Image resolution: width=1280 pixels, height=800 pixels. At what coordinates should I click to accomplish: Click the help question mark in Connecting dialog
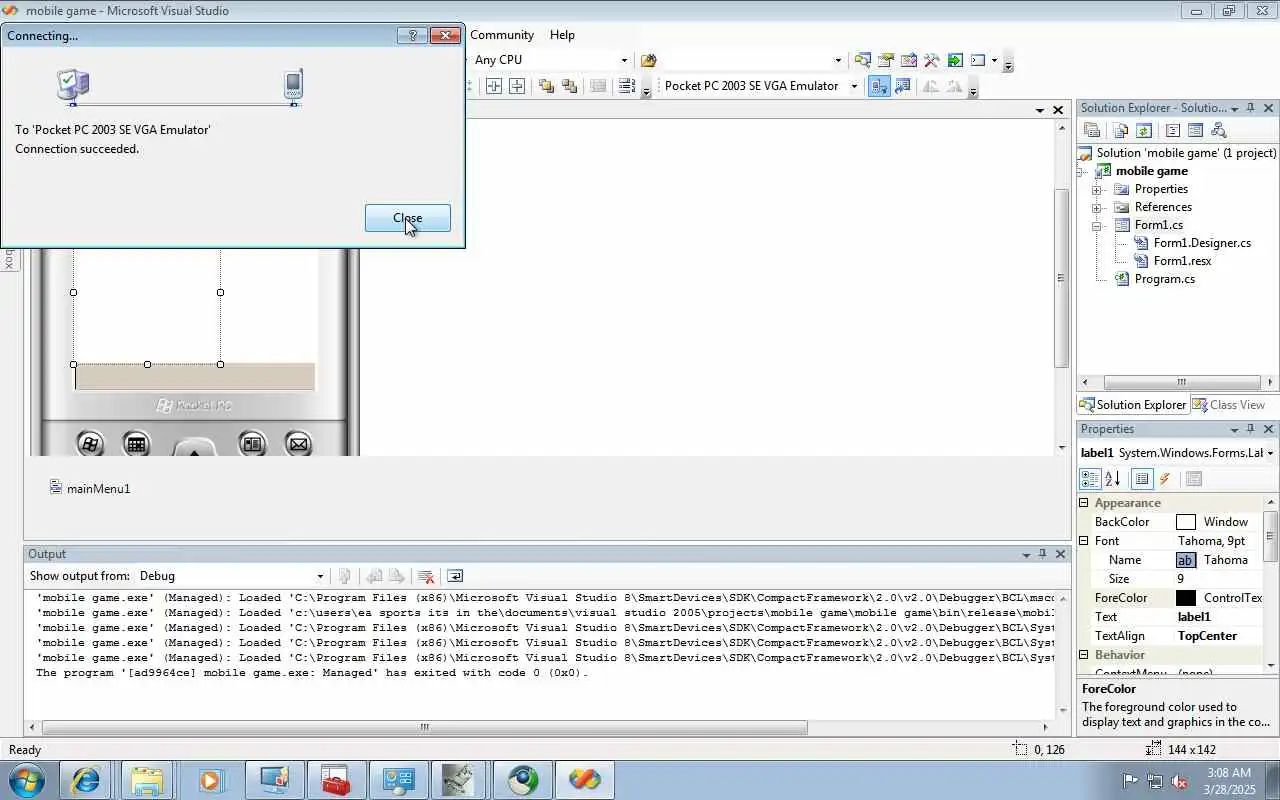click(412, 35)
